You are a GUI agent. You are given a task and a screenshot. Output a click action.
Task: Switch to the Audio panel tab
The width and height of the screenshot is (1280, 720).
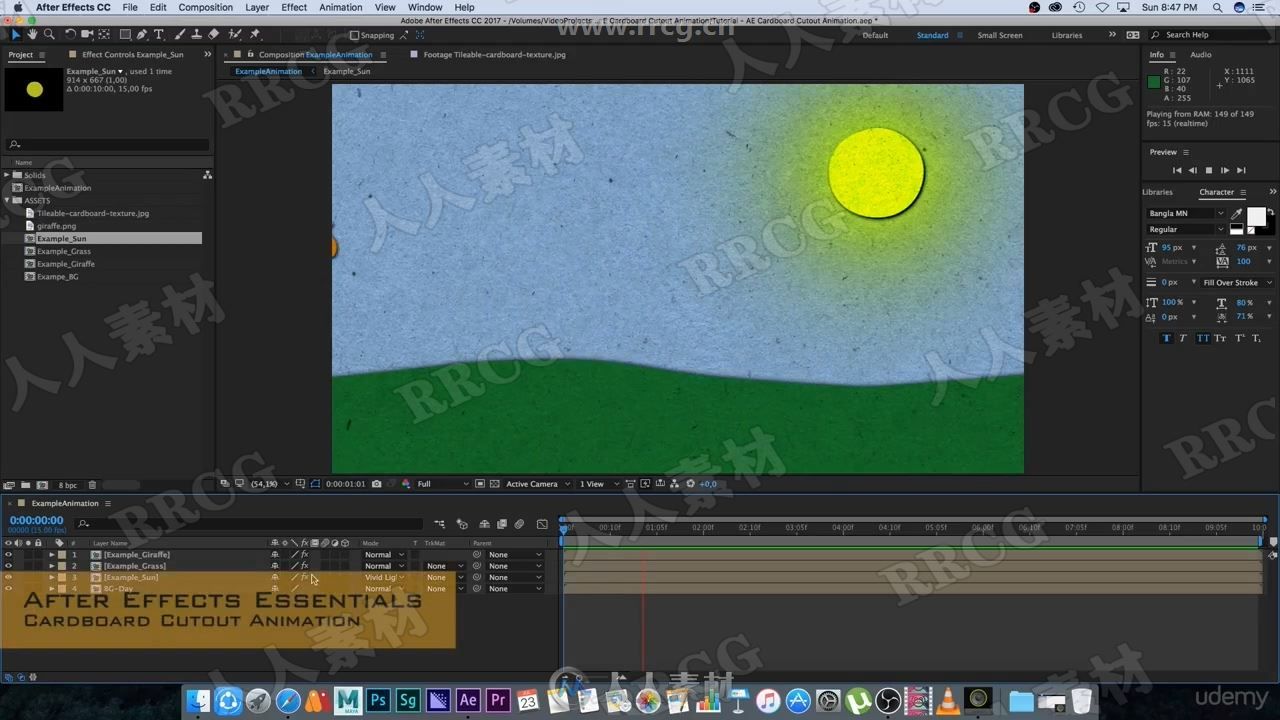click(1201, 54)
